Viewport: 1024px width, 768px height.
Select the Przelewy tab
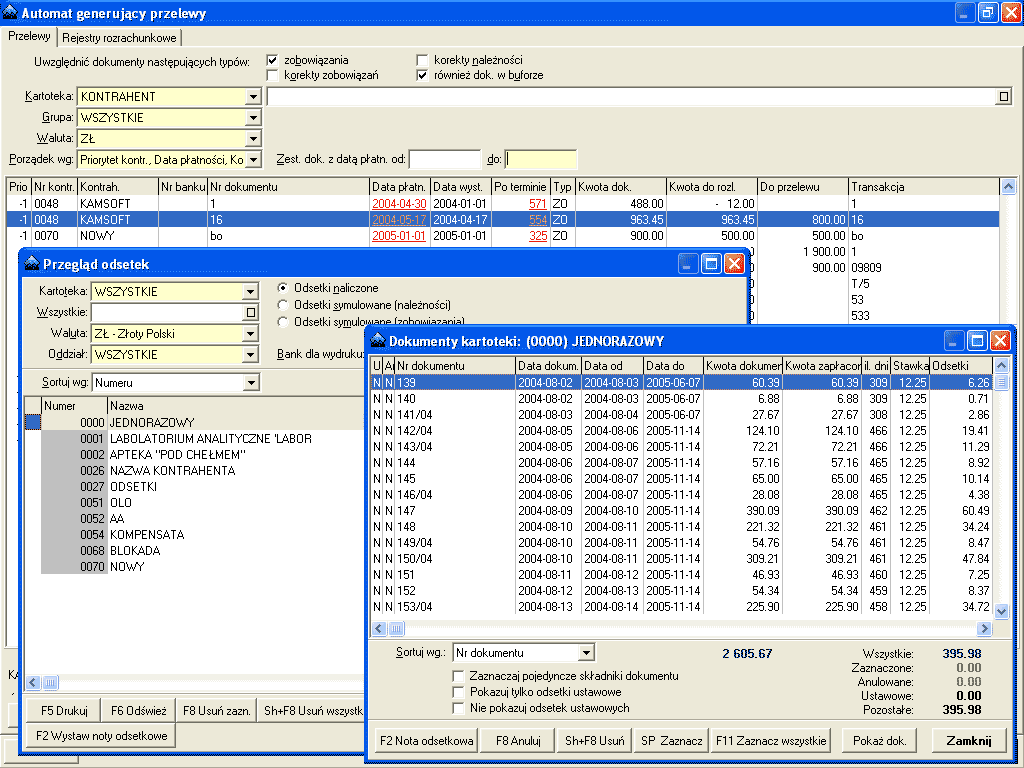(29, 36)
